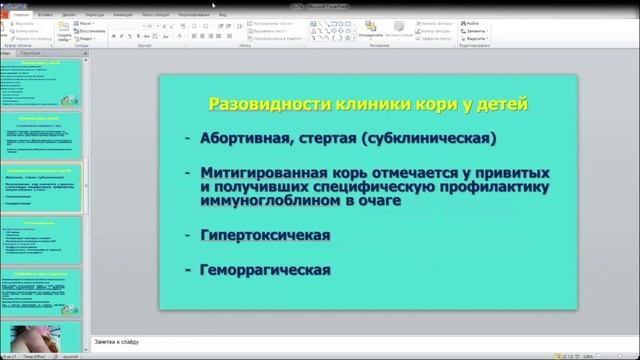Select the first slide thumbnail
Screen dimensions: 640x360
41,83
